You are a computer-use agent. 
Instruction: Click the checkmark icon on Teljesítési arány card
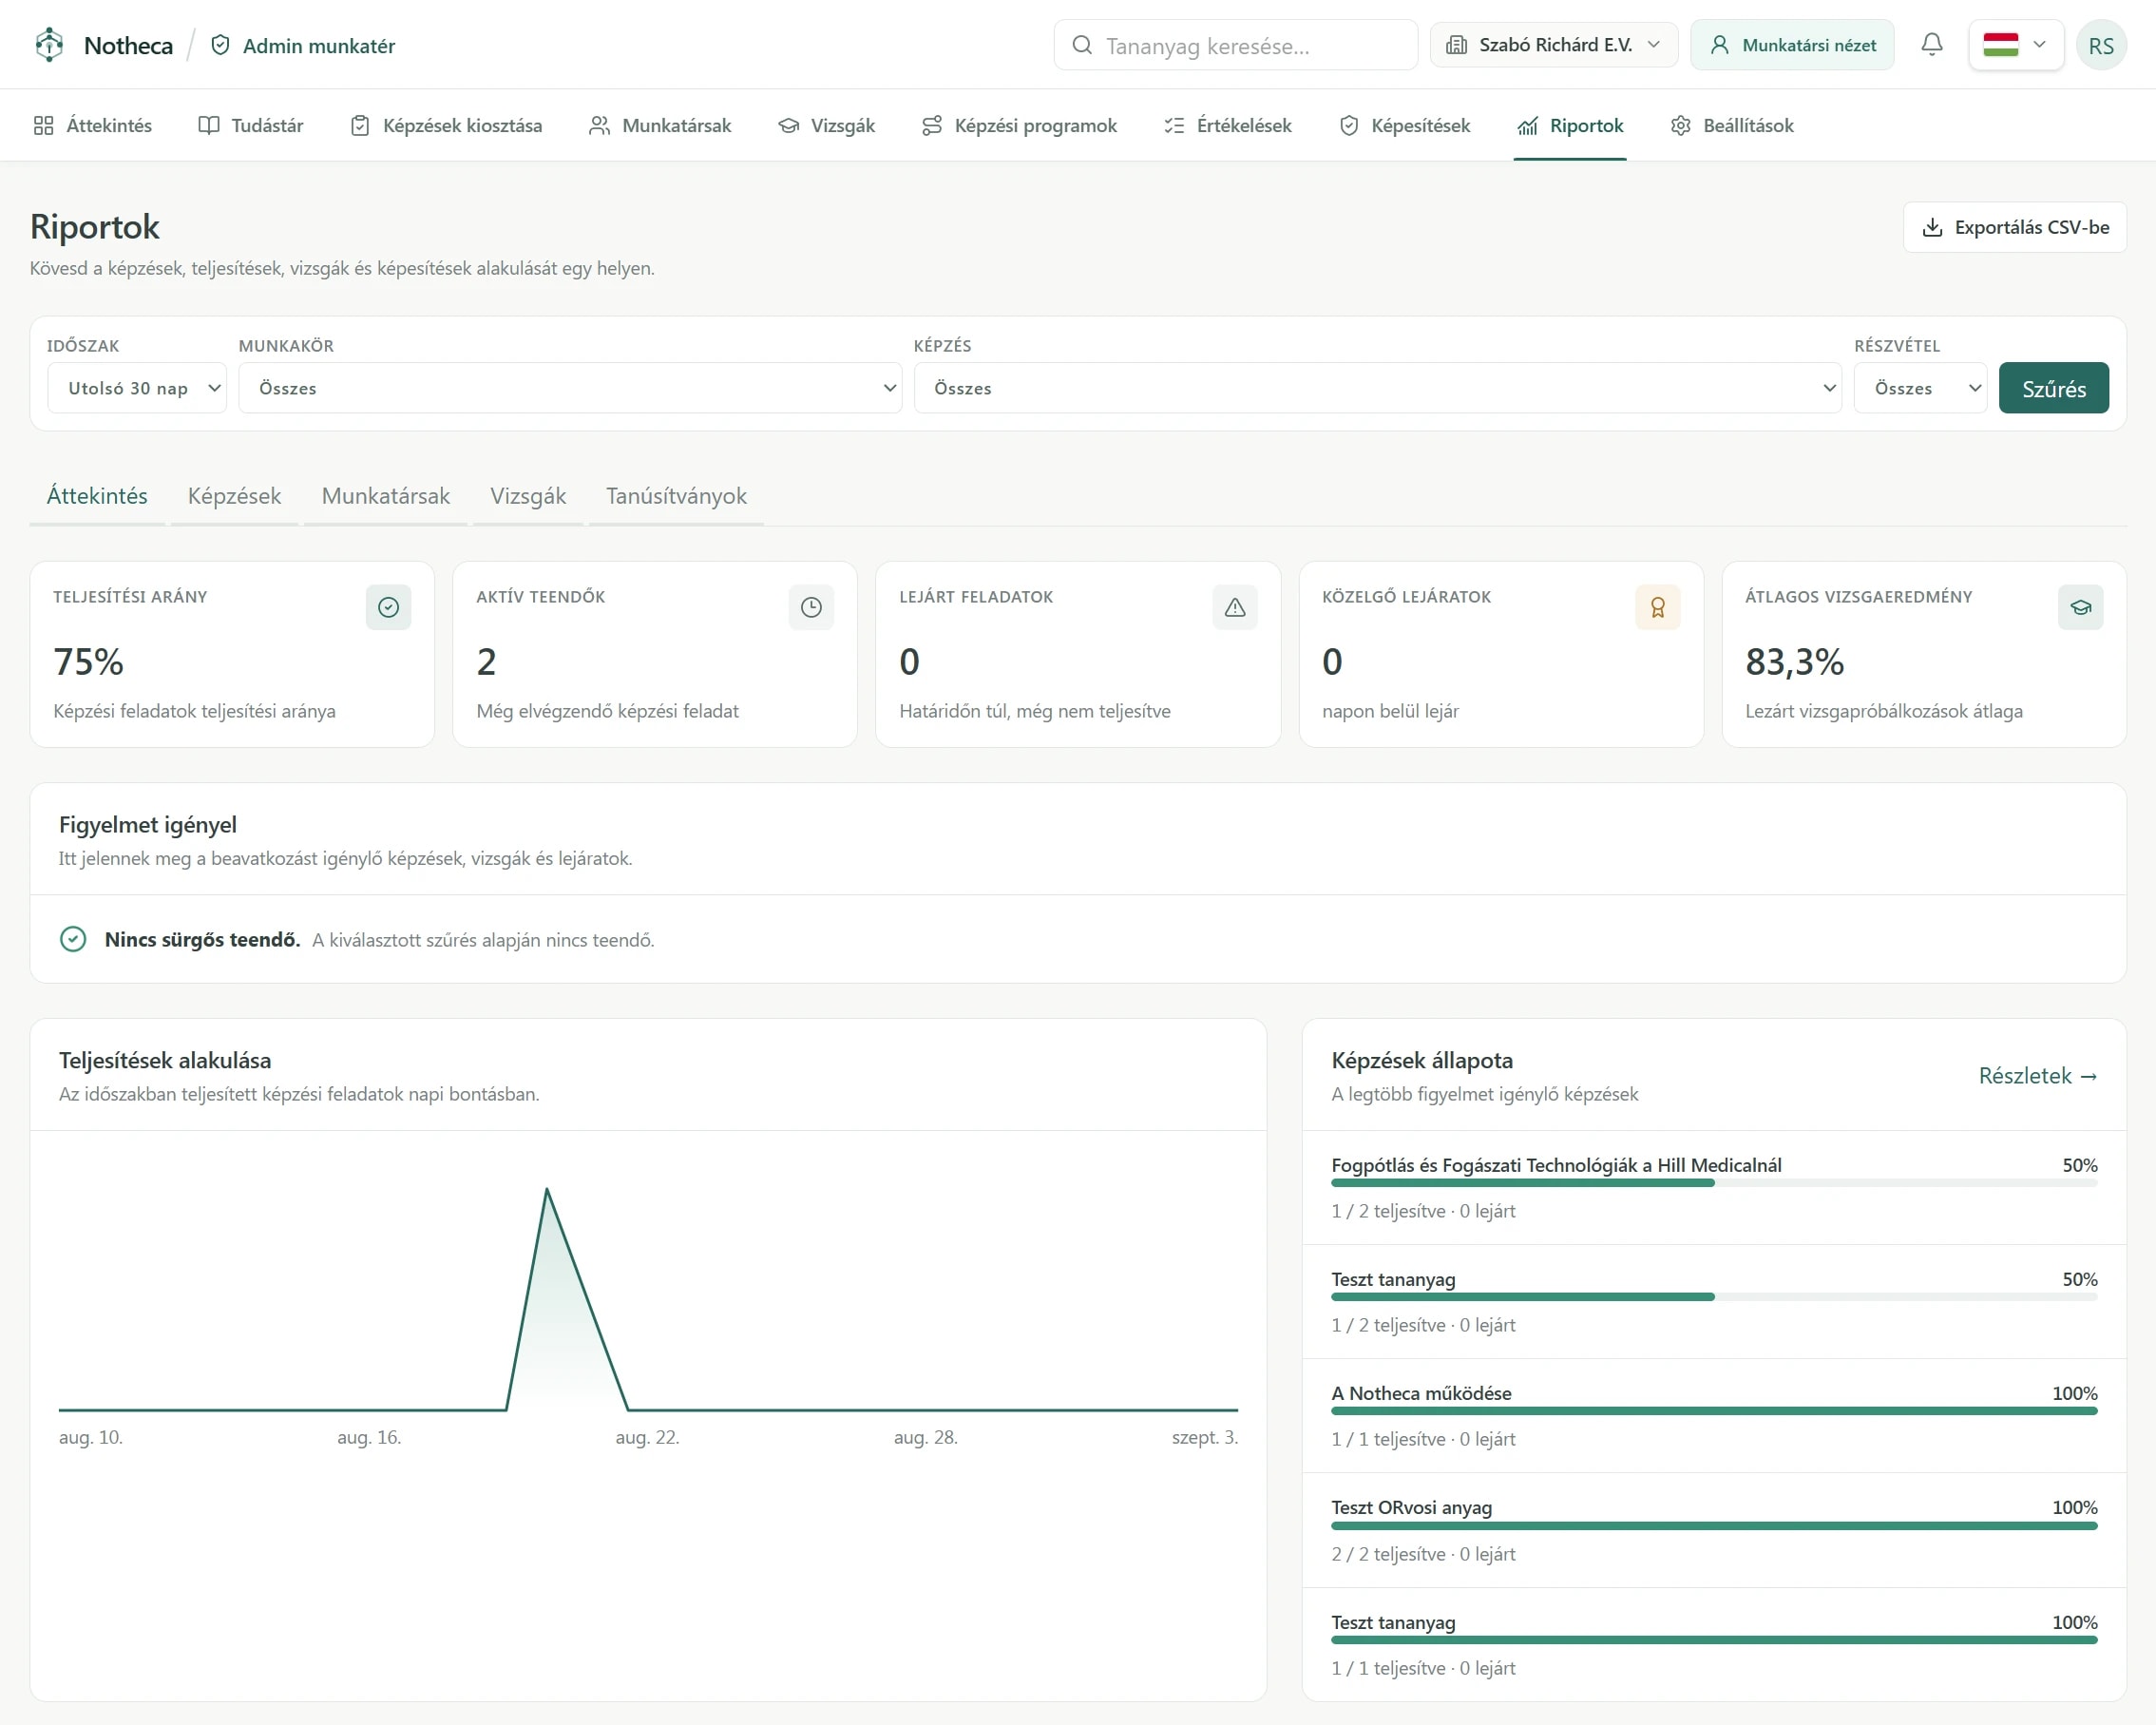point(388,607)
